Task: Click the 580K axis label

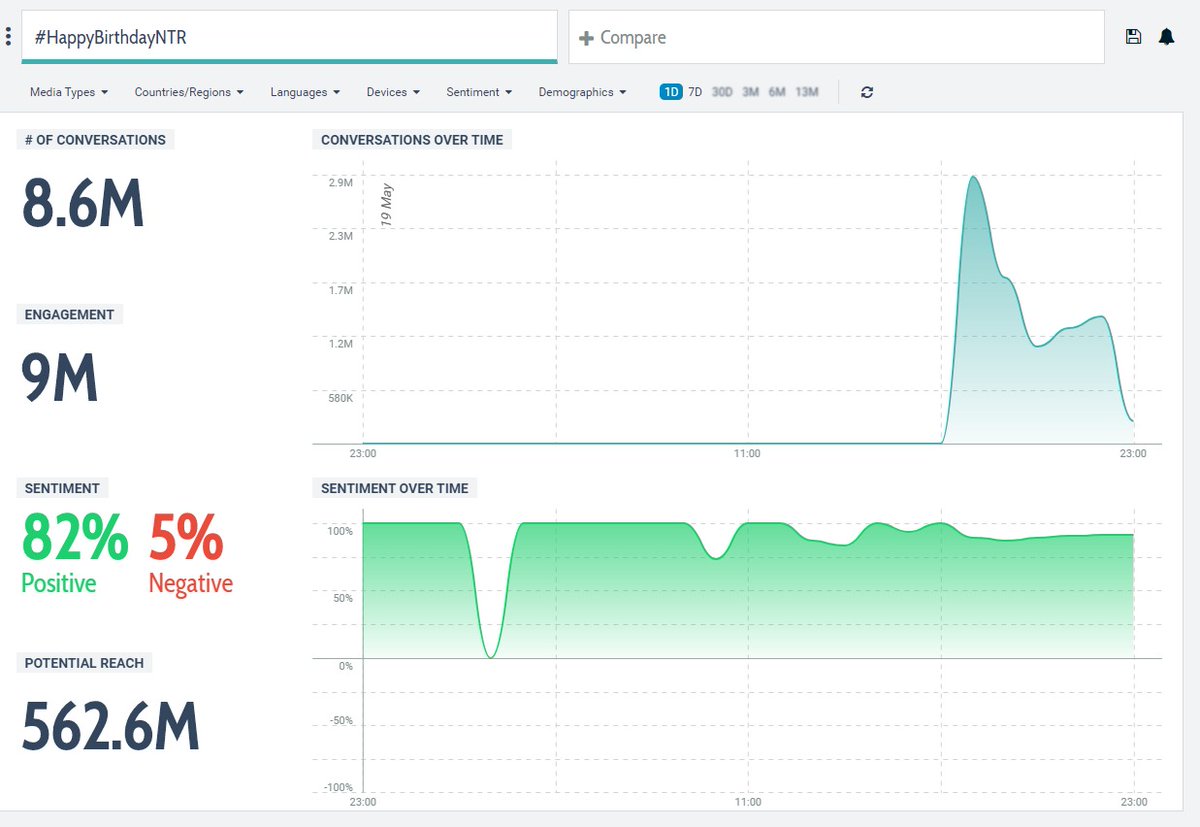Action: tap(340, 398)
